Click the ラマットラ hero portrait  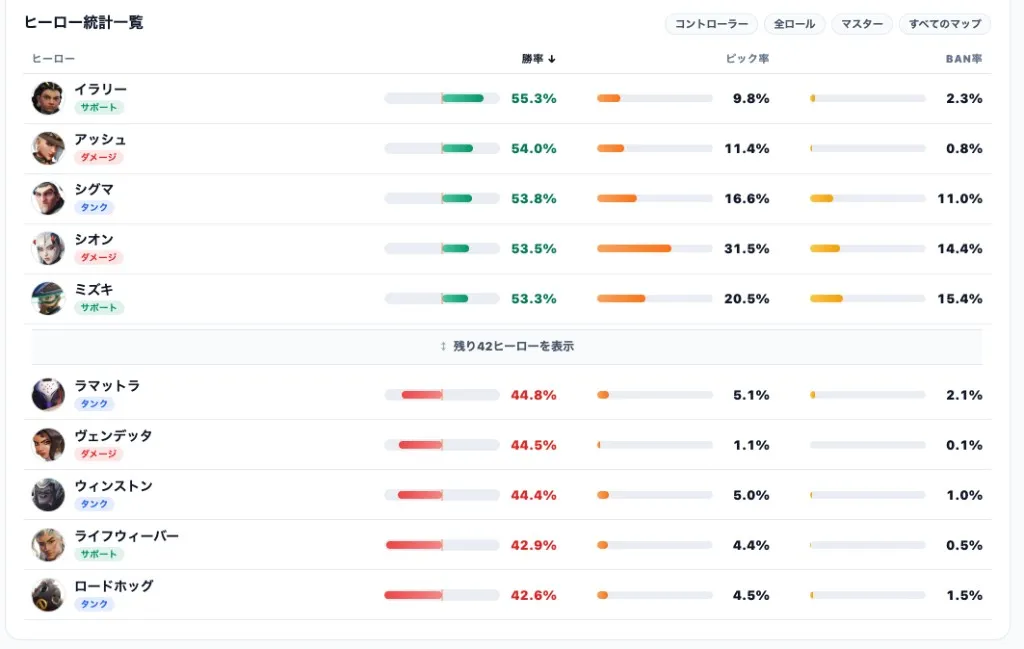pyautogui.click(x=48, y=395)
